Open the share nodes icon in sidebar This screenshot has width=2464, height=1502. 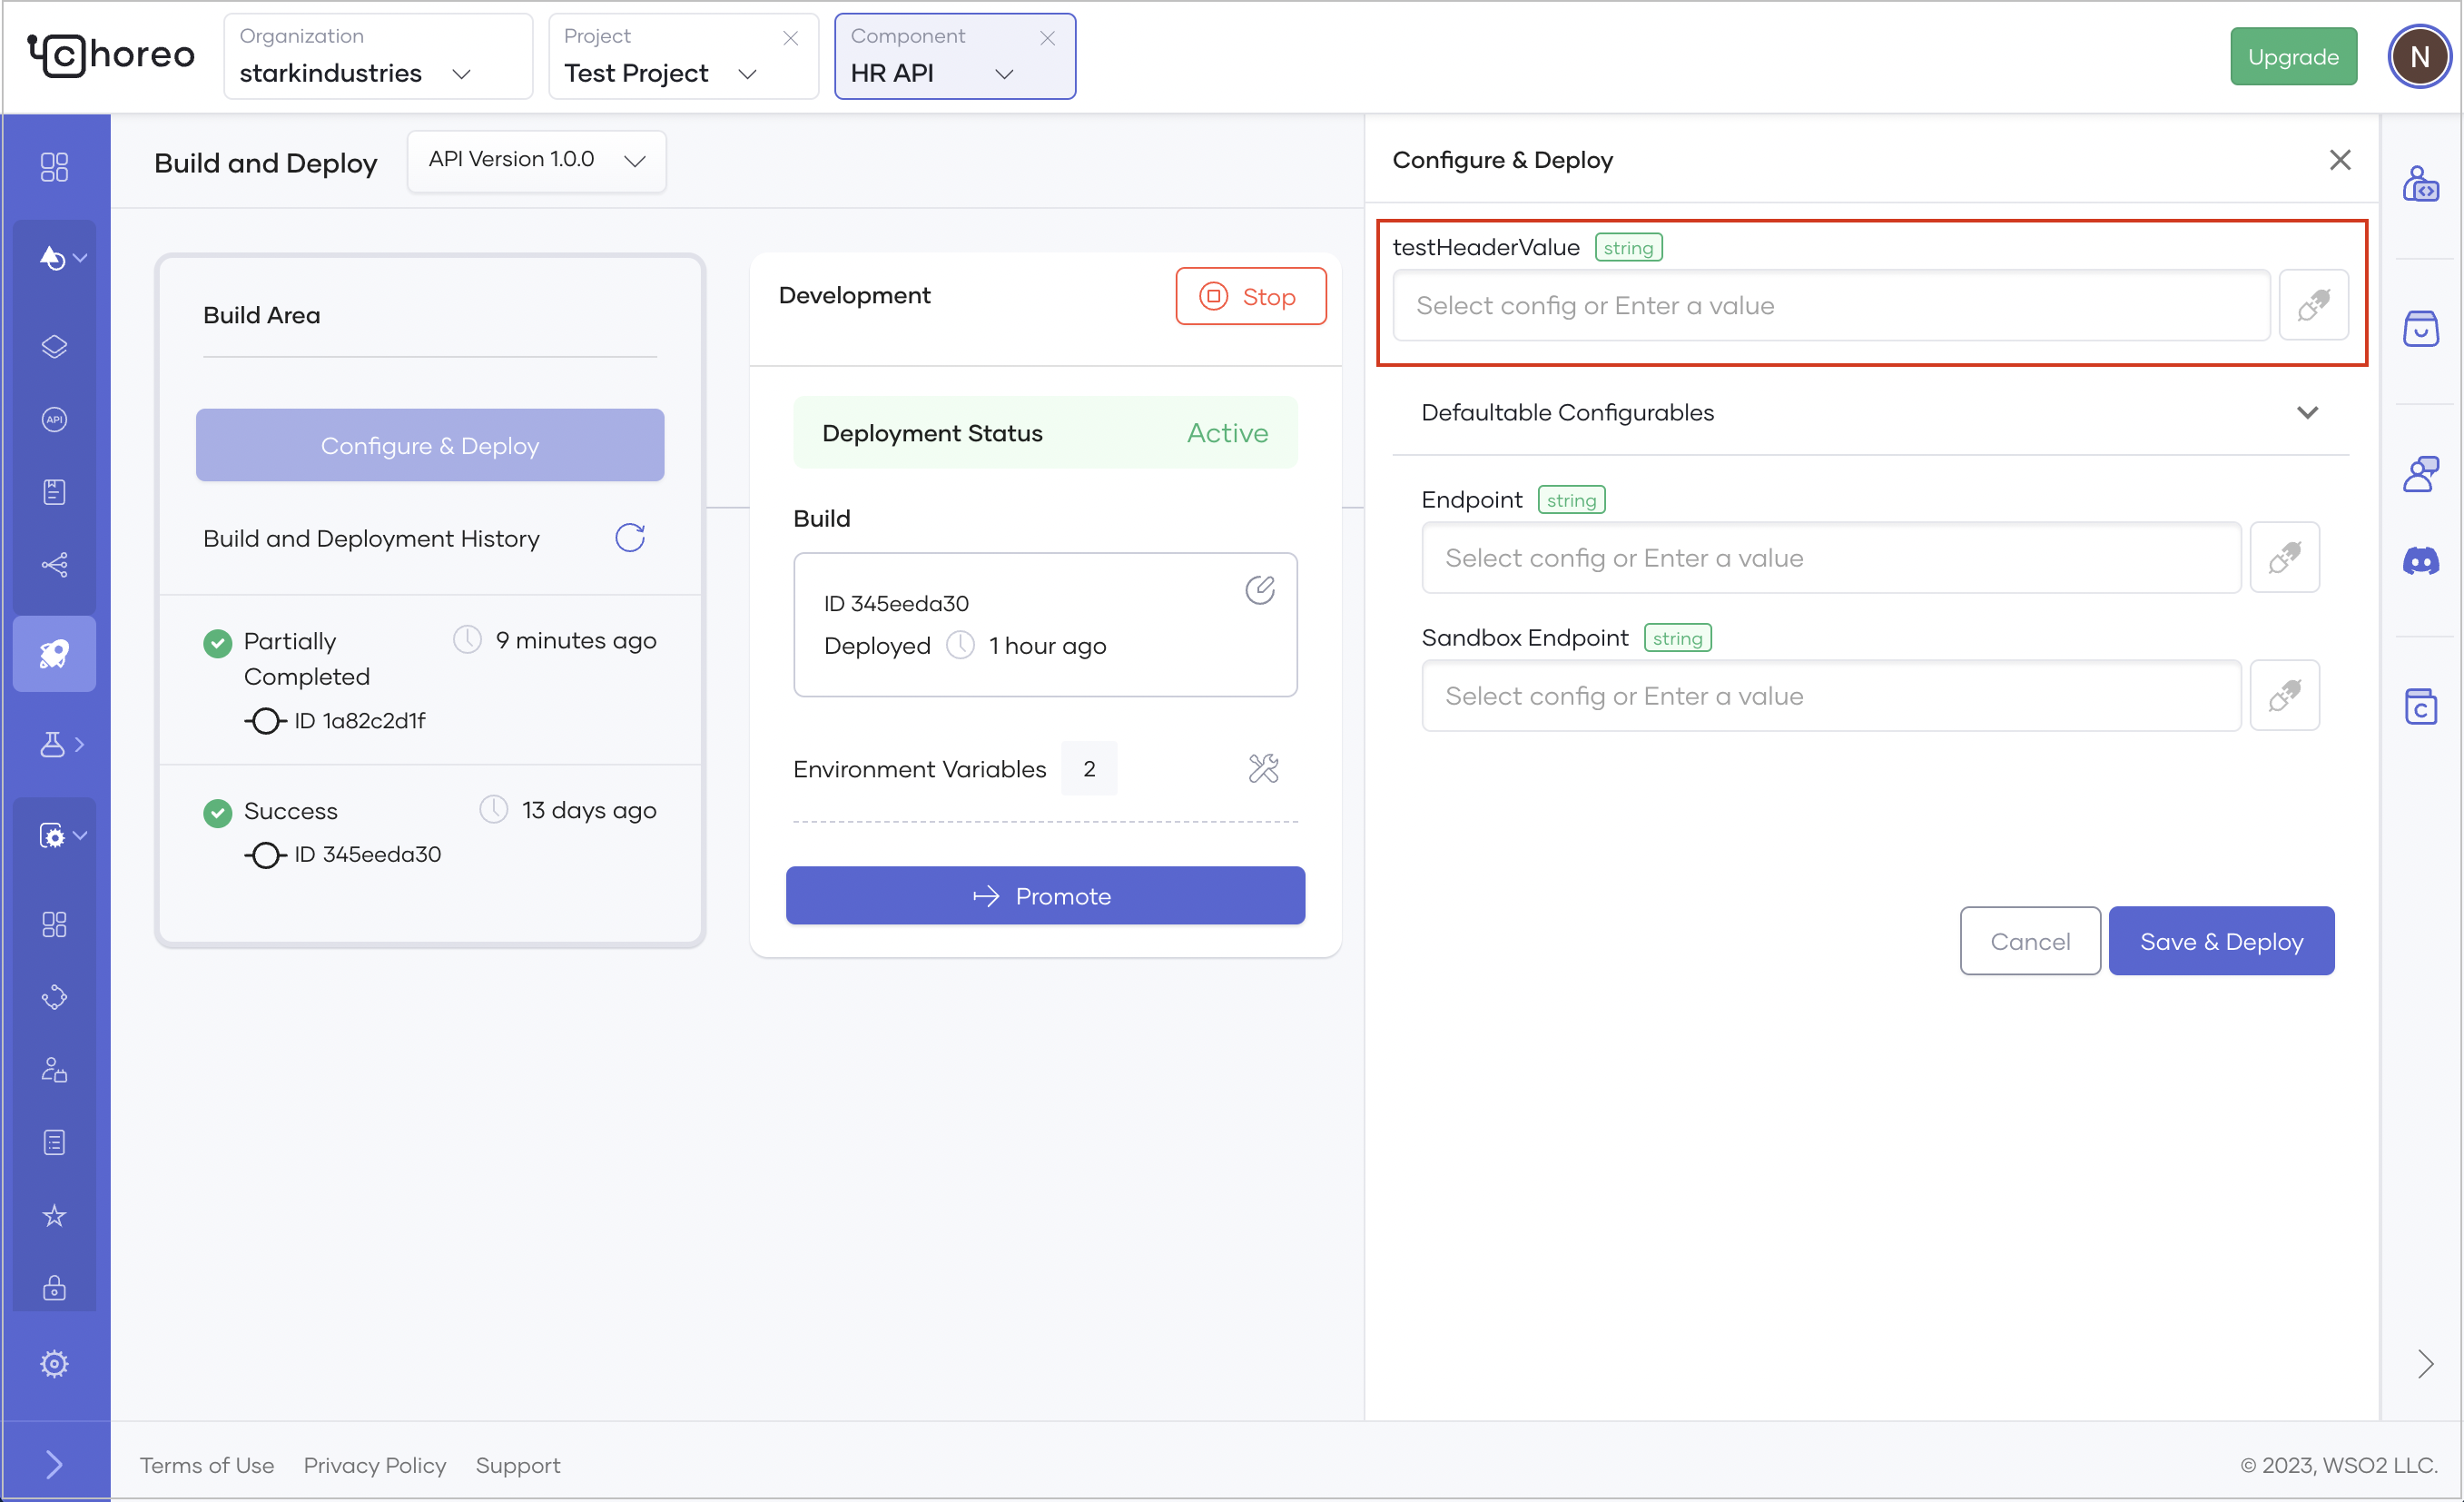coord(54,565)
